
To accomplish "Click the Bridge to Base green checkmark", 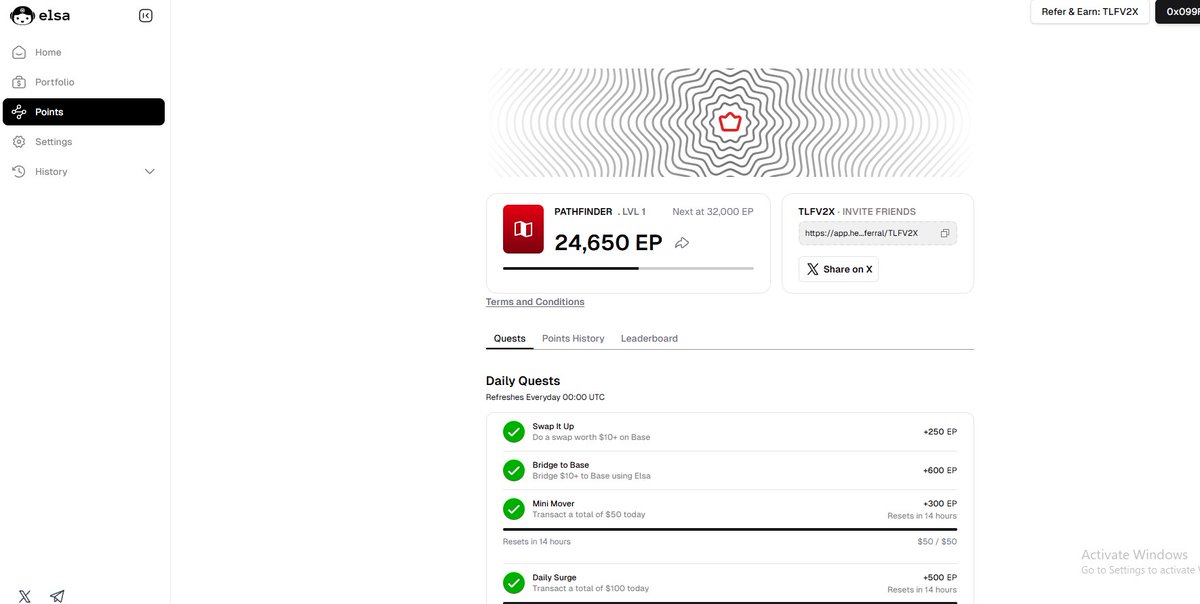I will (x=514, y=470).
